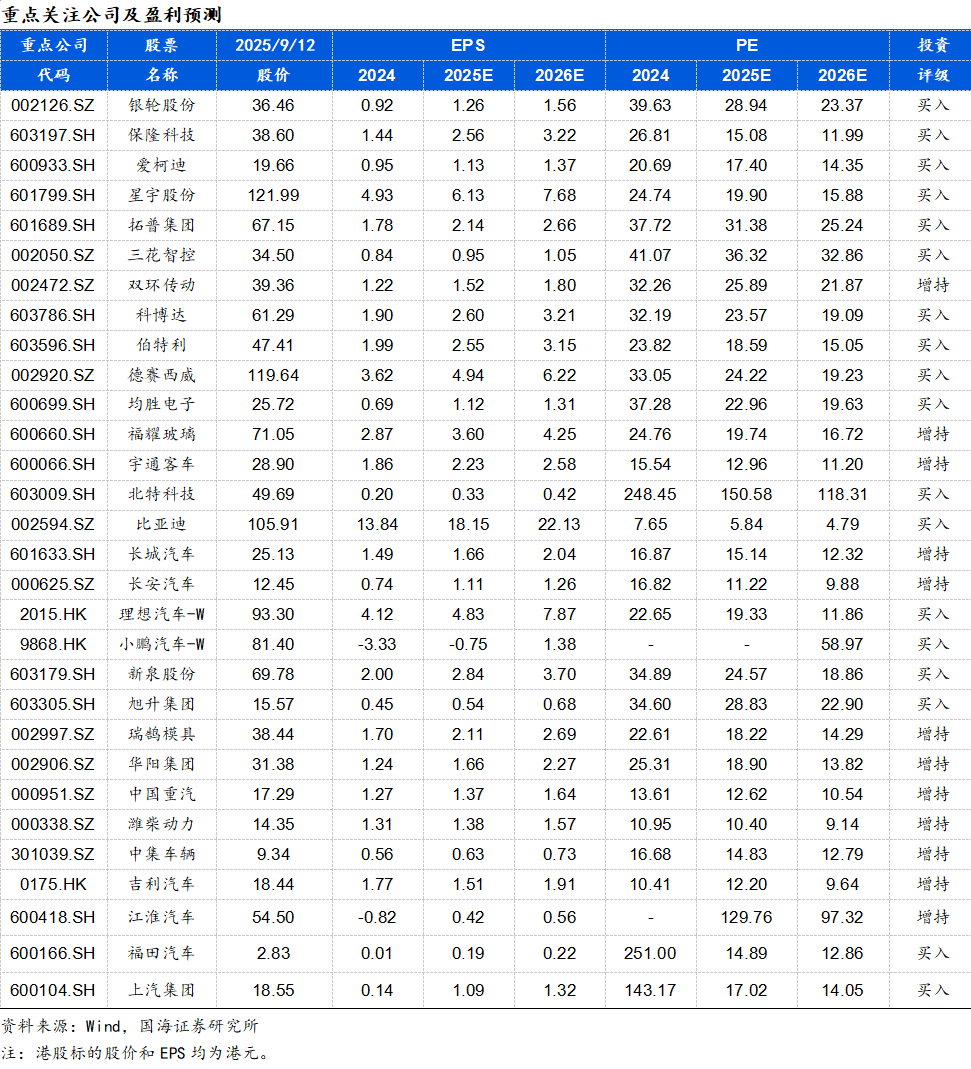The width and height of the screenshot is (971, 1069).
Task: Select the stock code 2015.HK
Action: pyautogui.click(x=53, y=615)
